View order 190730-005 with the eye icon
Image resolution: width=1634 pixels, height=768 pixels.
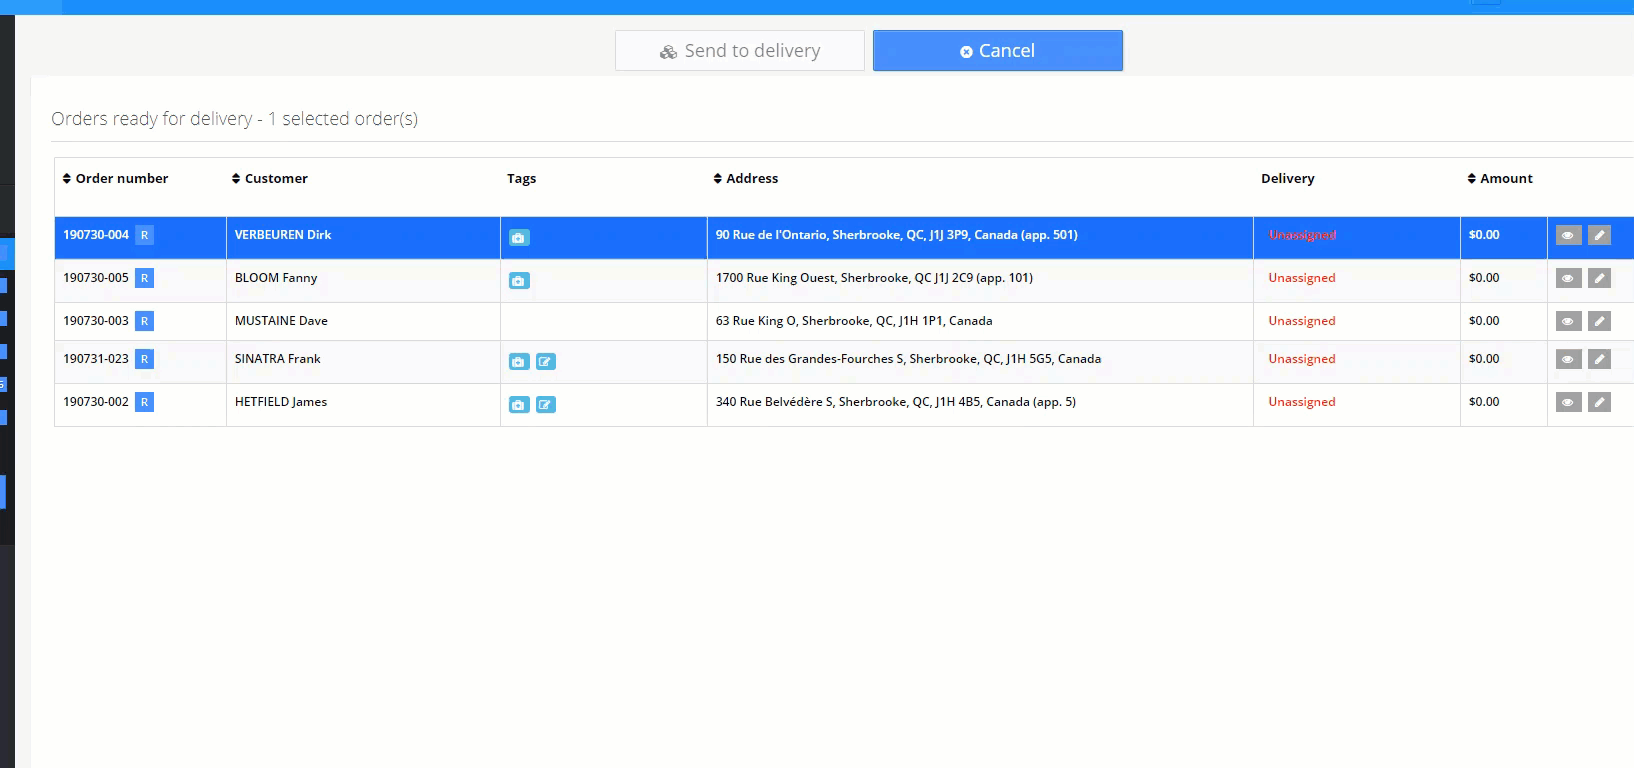pyautogui.click(x=1568, y=279)
